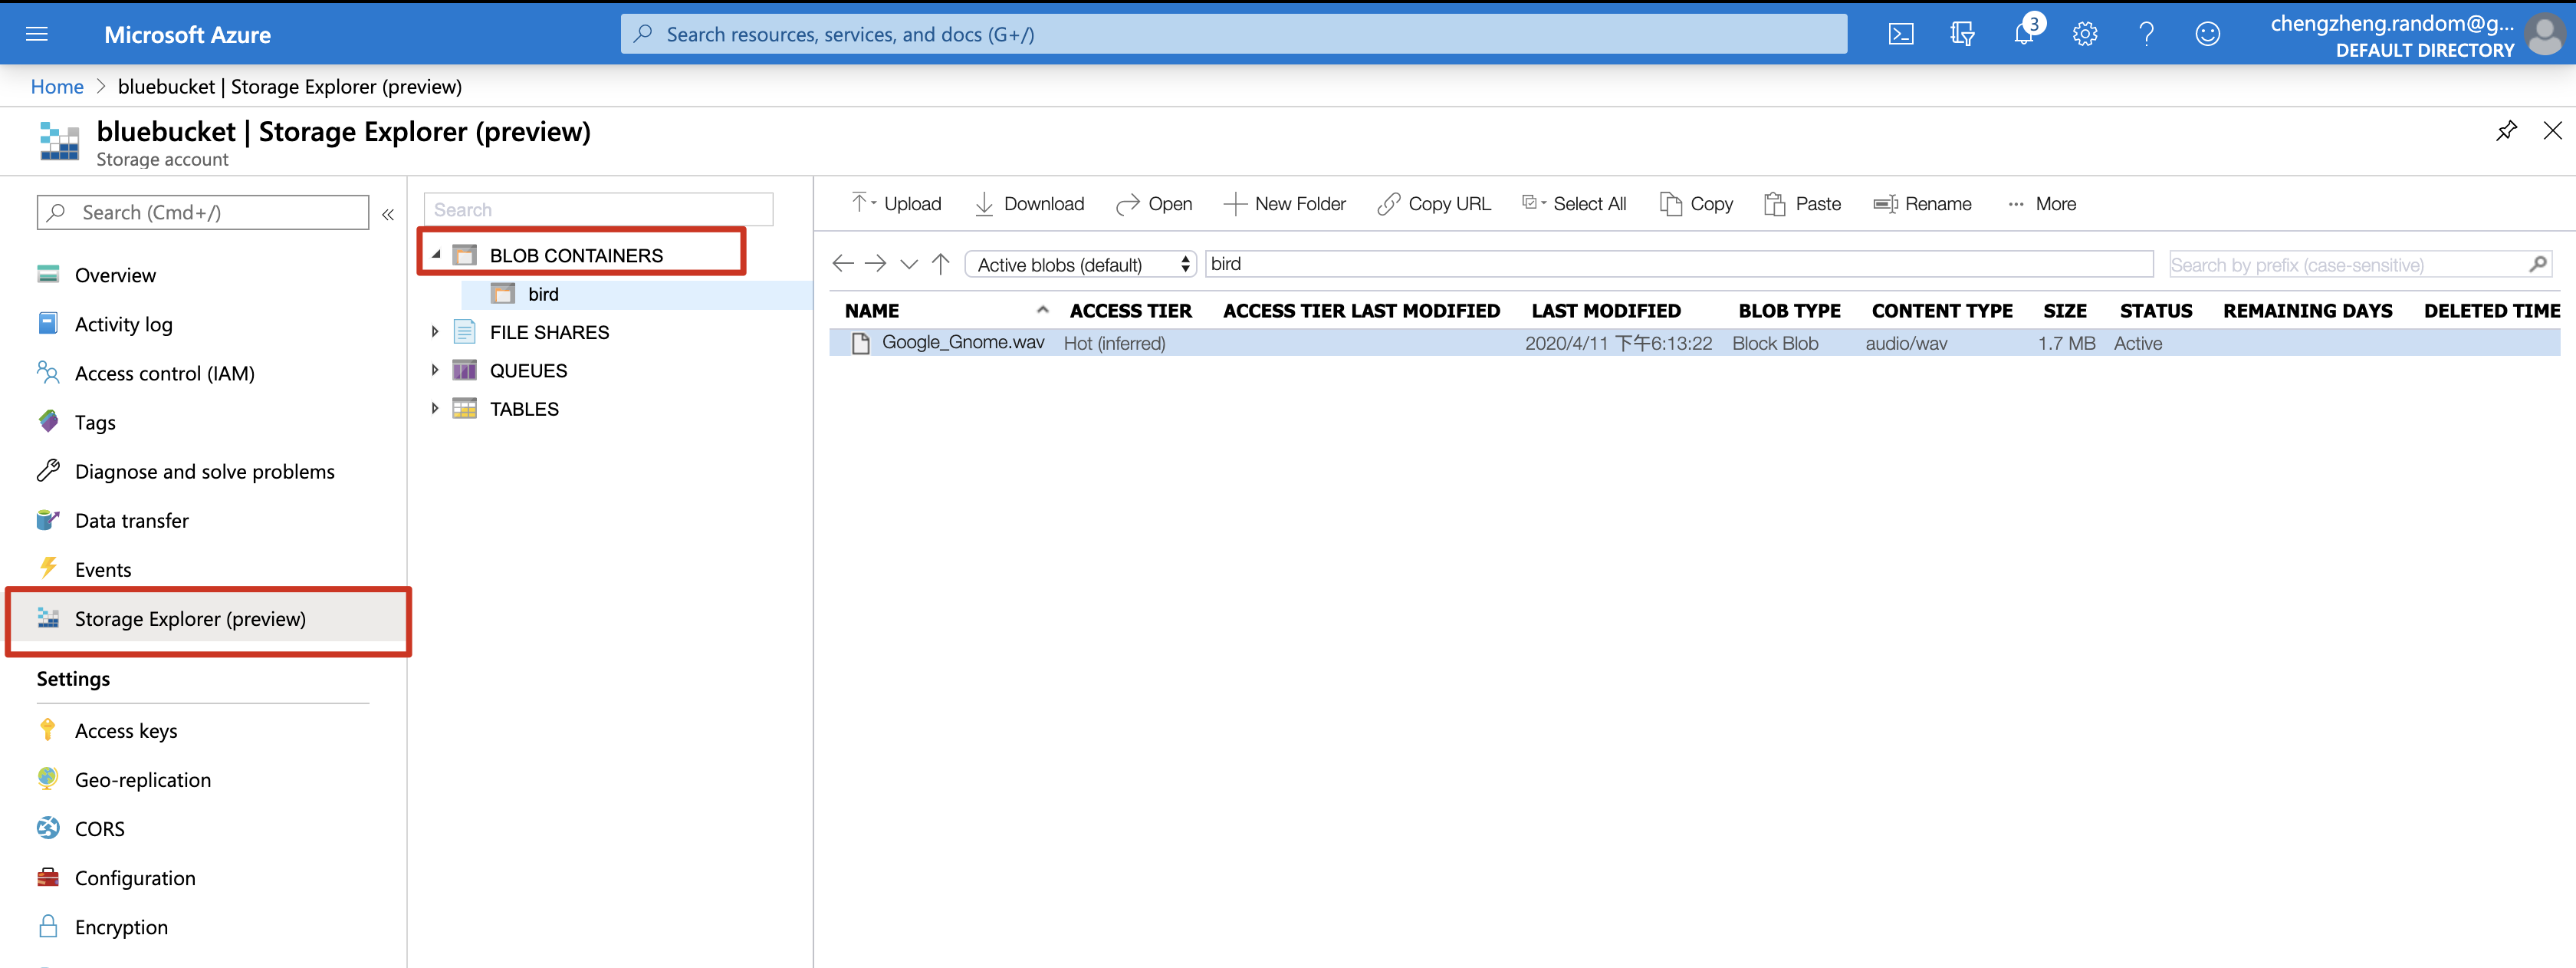
Task: Pin the blade with pin icon
Action: point(2506,131)
